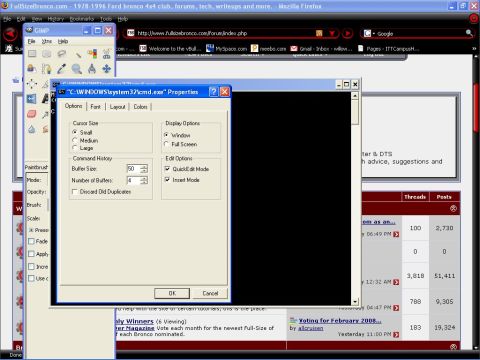The height and width of the screenshot is (360, 480).
Task: Open context help question mark in Properties dialog
Action: pyautogui.click(x=213, y=92)
